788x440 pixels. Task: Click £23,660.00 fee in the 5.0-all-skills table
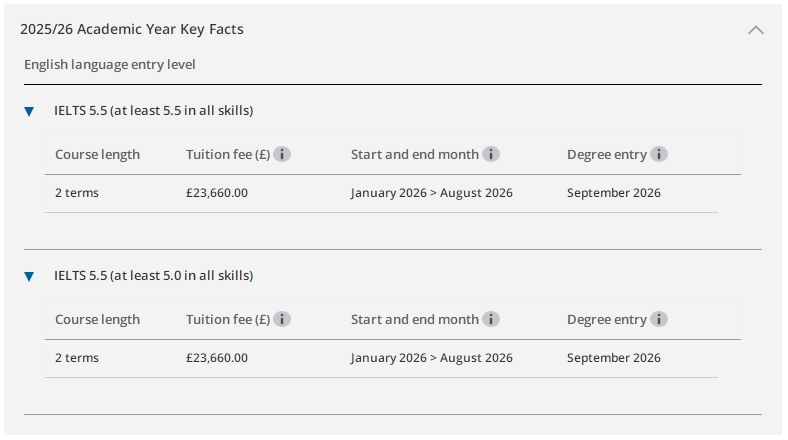pyautogui.click(x=217, y=358)
